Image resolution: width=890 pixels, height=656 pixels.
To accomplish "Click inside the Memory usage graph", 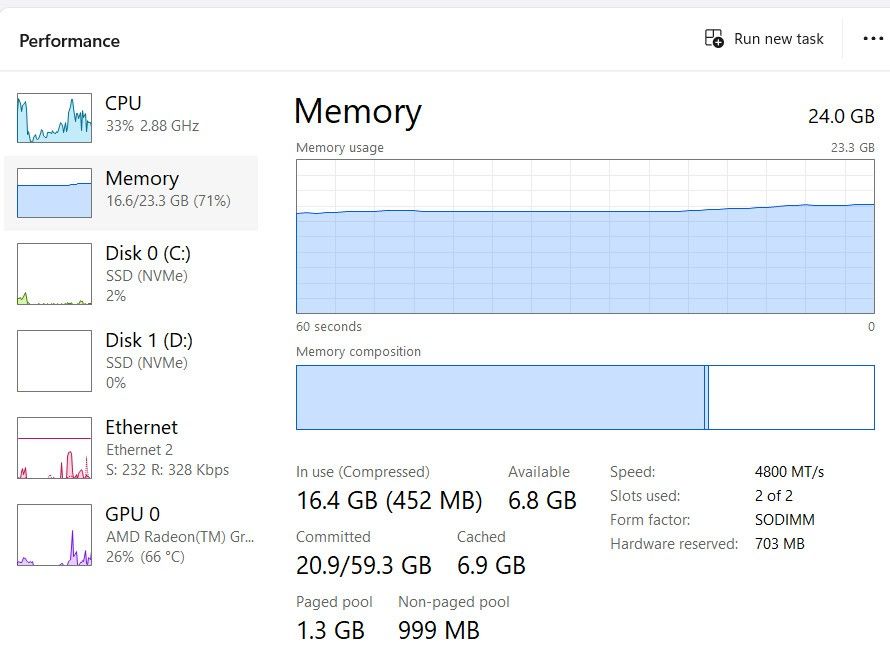I will (x=585, y=236).
